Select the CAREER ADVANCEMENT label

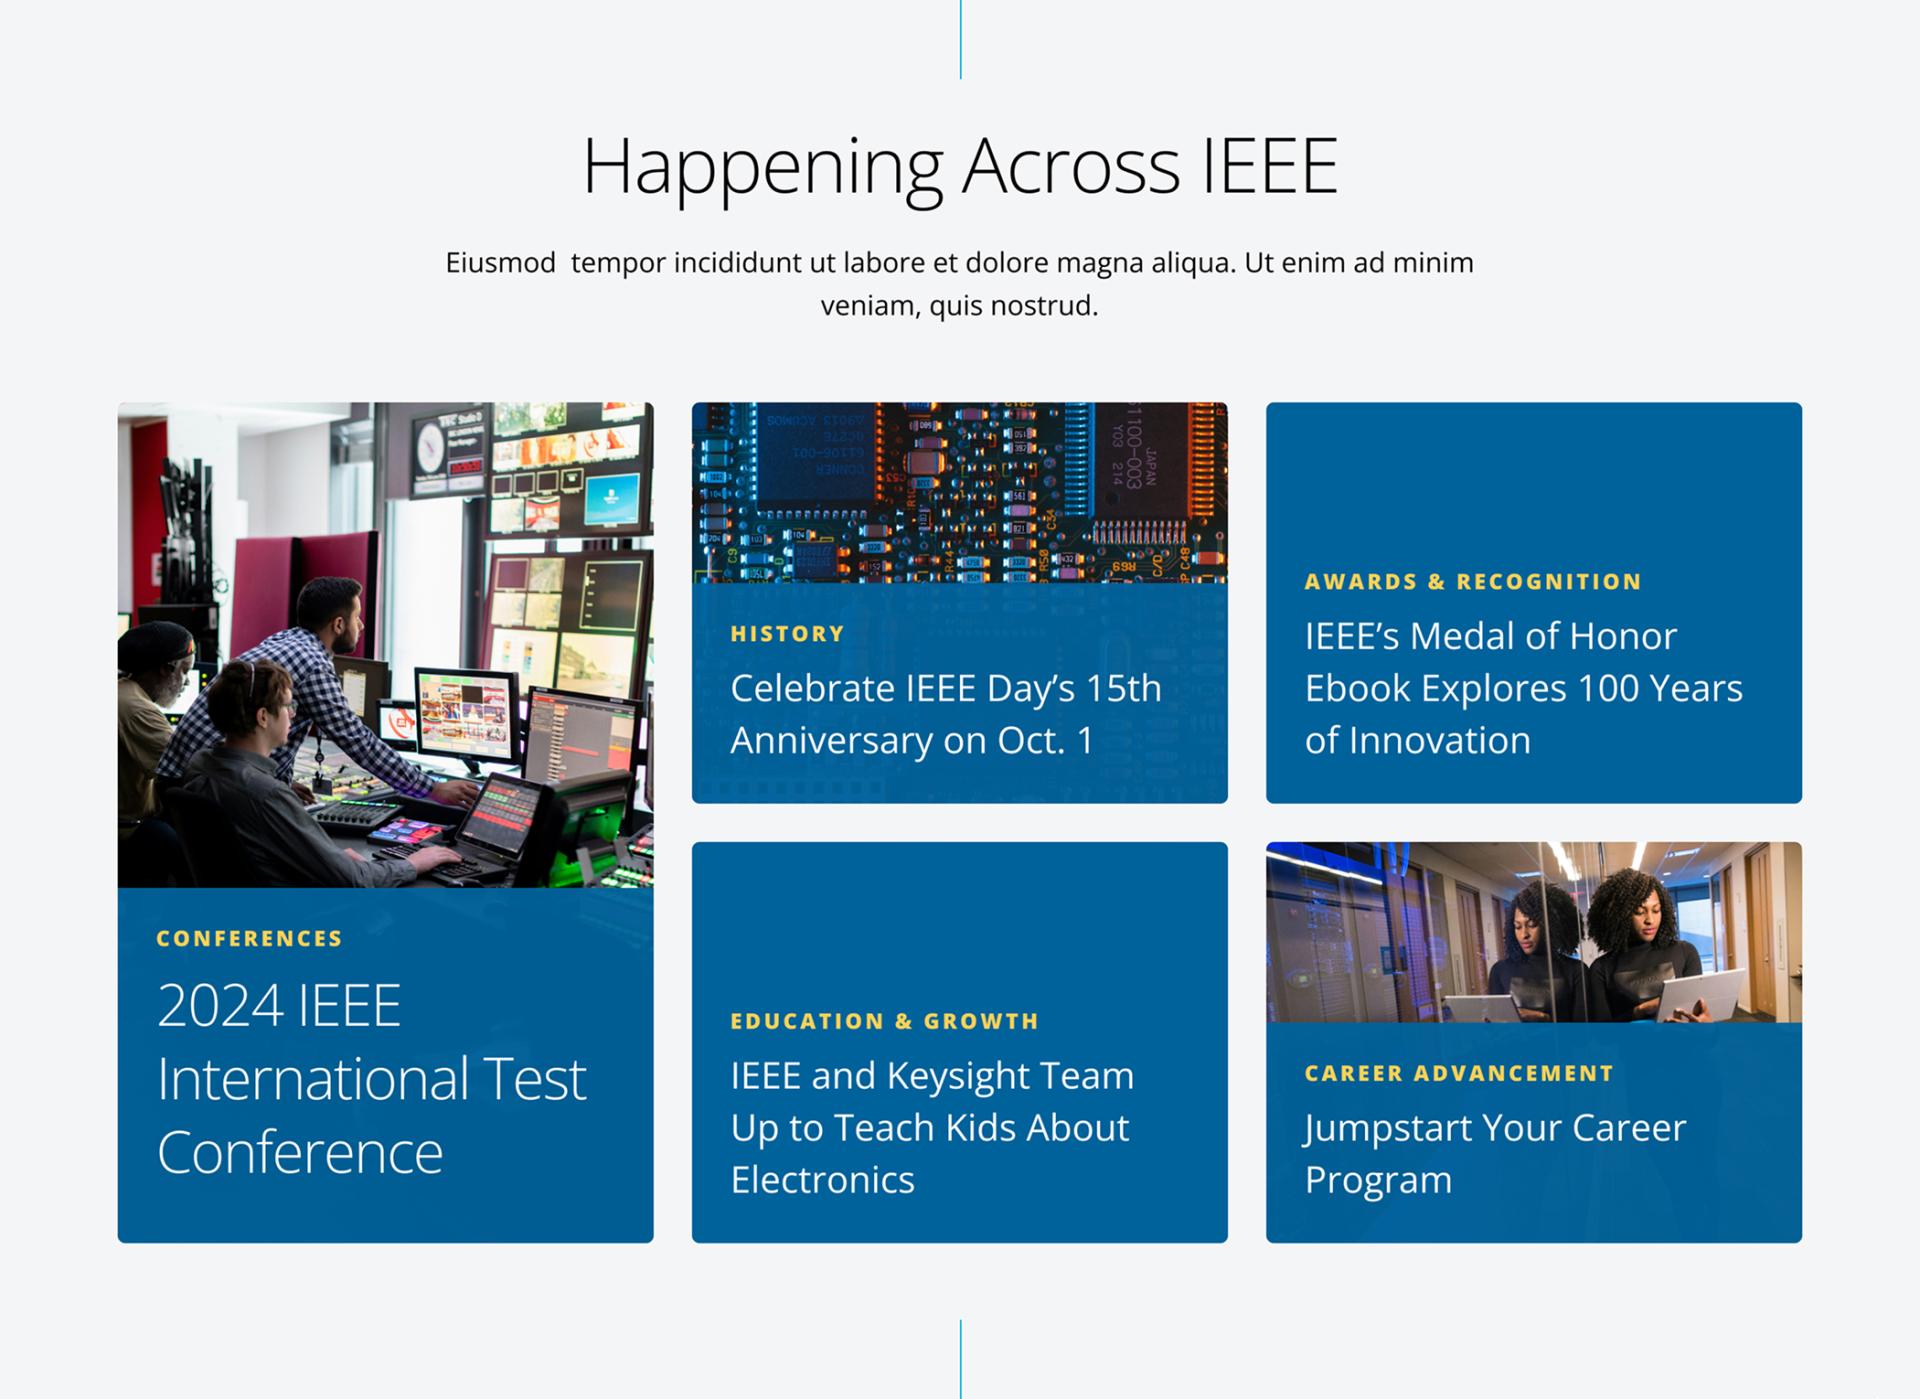coord(1458,1073)
